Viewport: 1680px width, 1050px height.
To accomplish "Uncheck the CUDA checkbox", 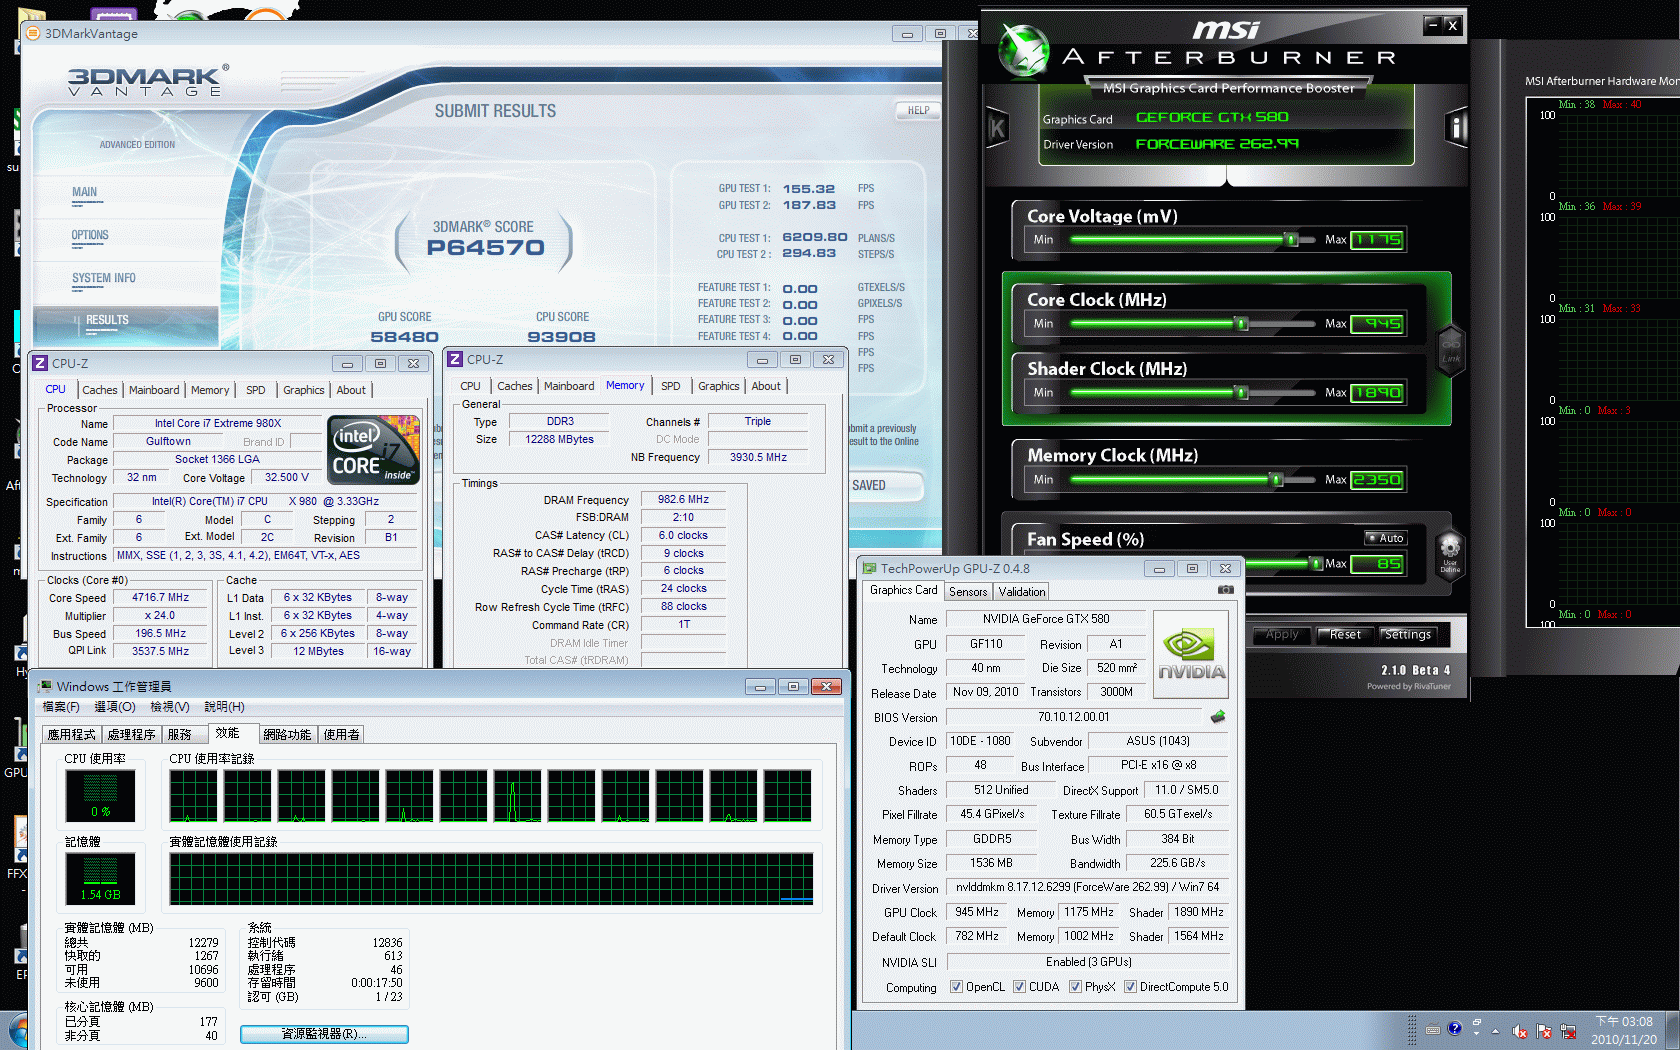I will coord(1019,987).
